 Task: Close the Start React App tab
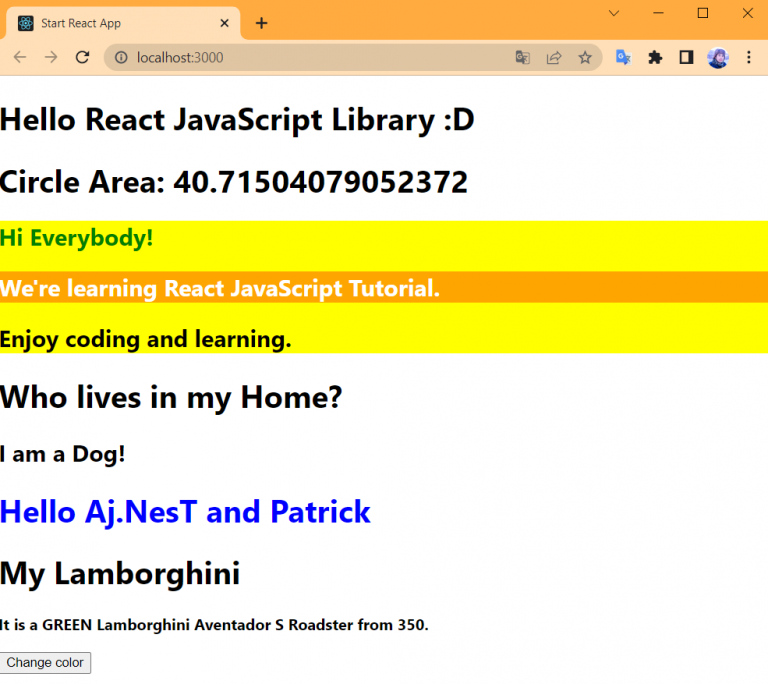pyautogui.click(x=225, y=23)
